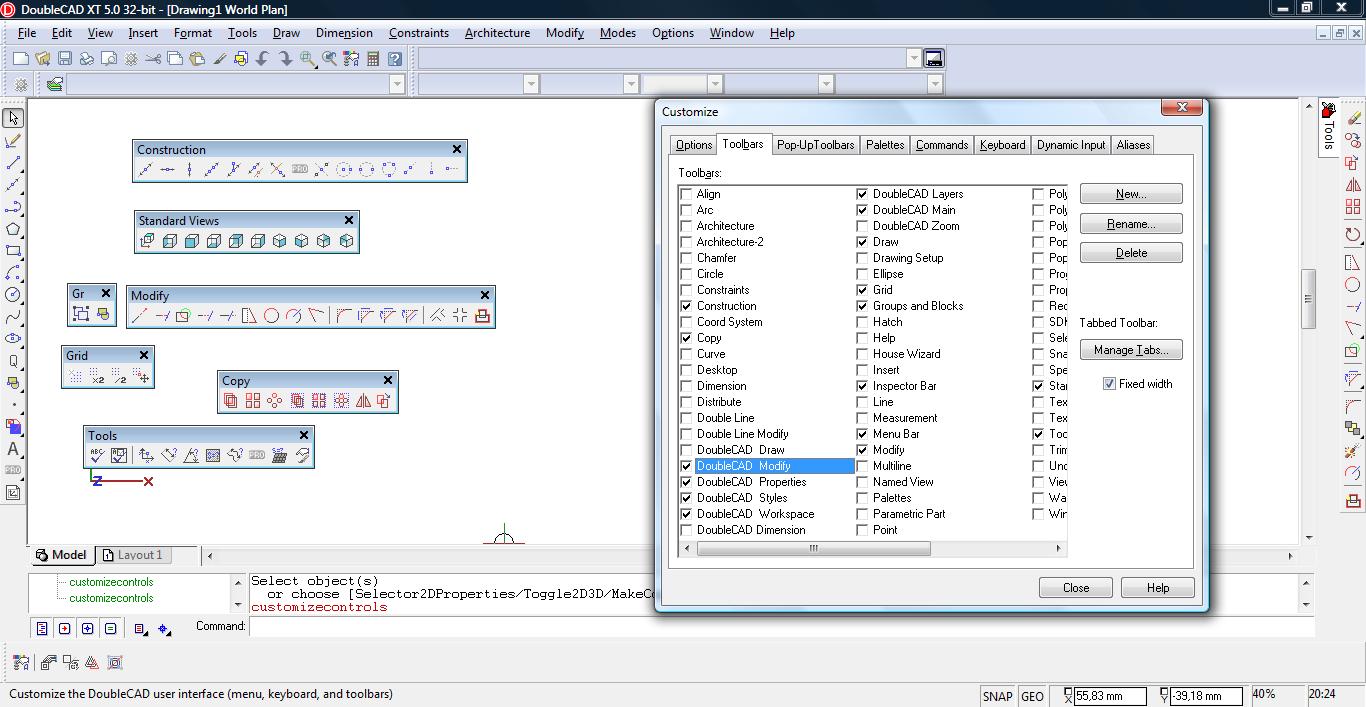1366x707 pixels.
Task: Click the New... toolbar button
Action: (x=1131, y=194)
